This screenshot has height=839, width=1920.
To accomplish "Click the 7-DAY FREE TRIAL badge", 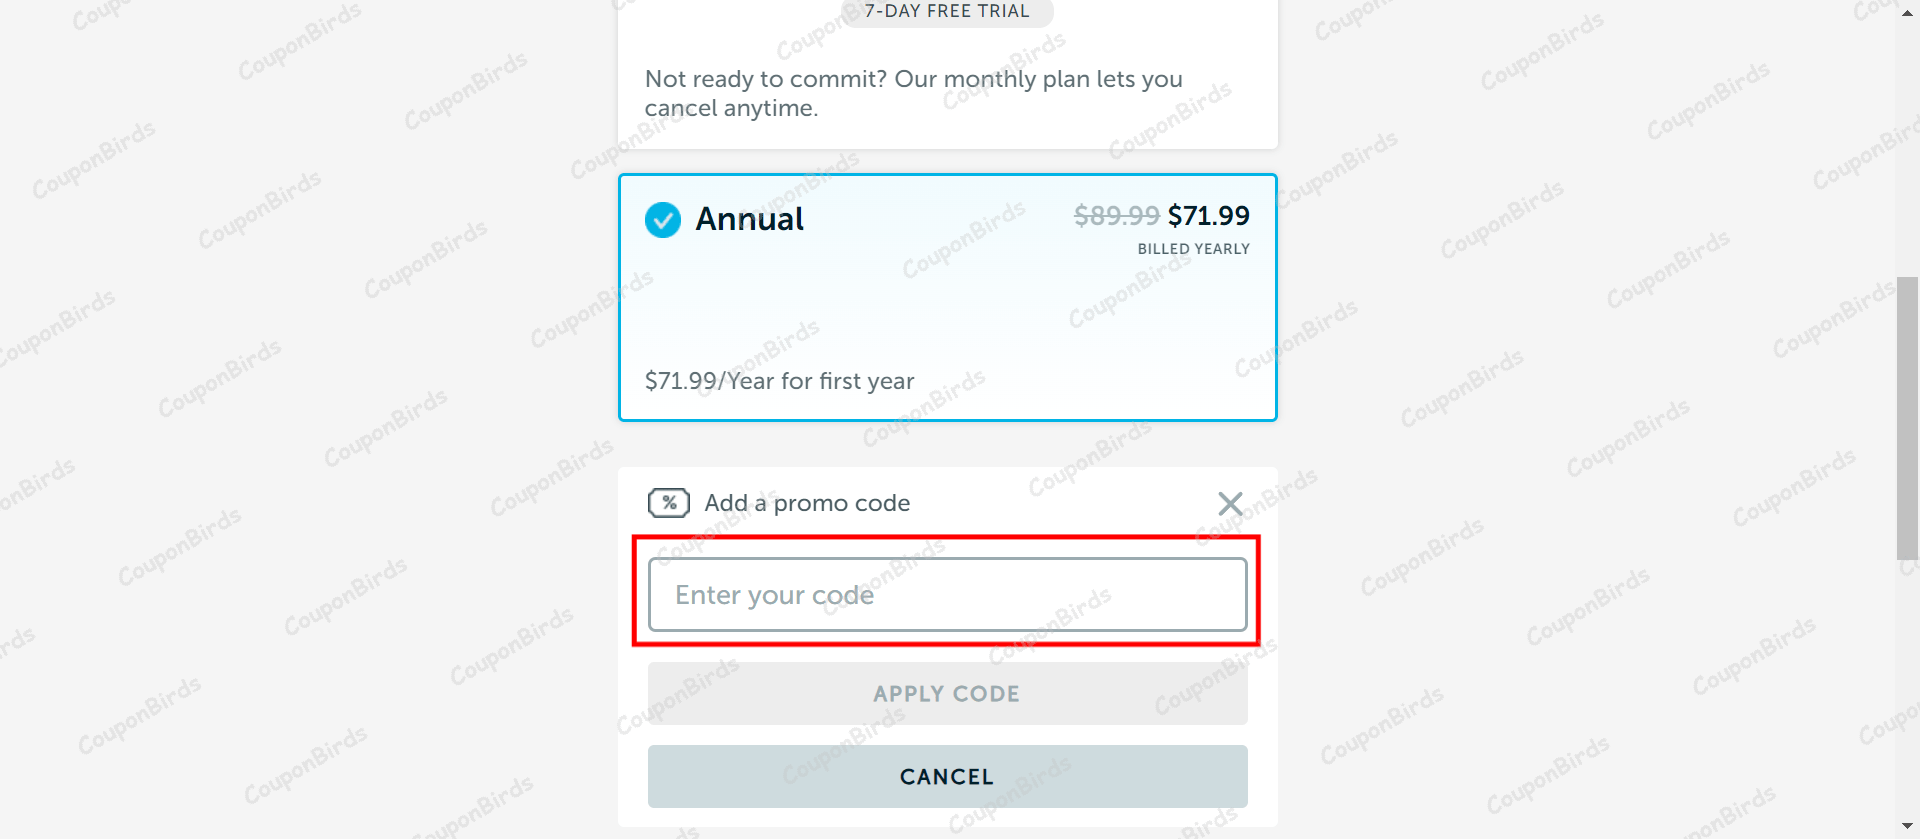I will tap(946, 11).
